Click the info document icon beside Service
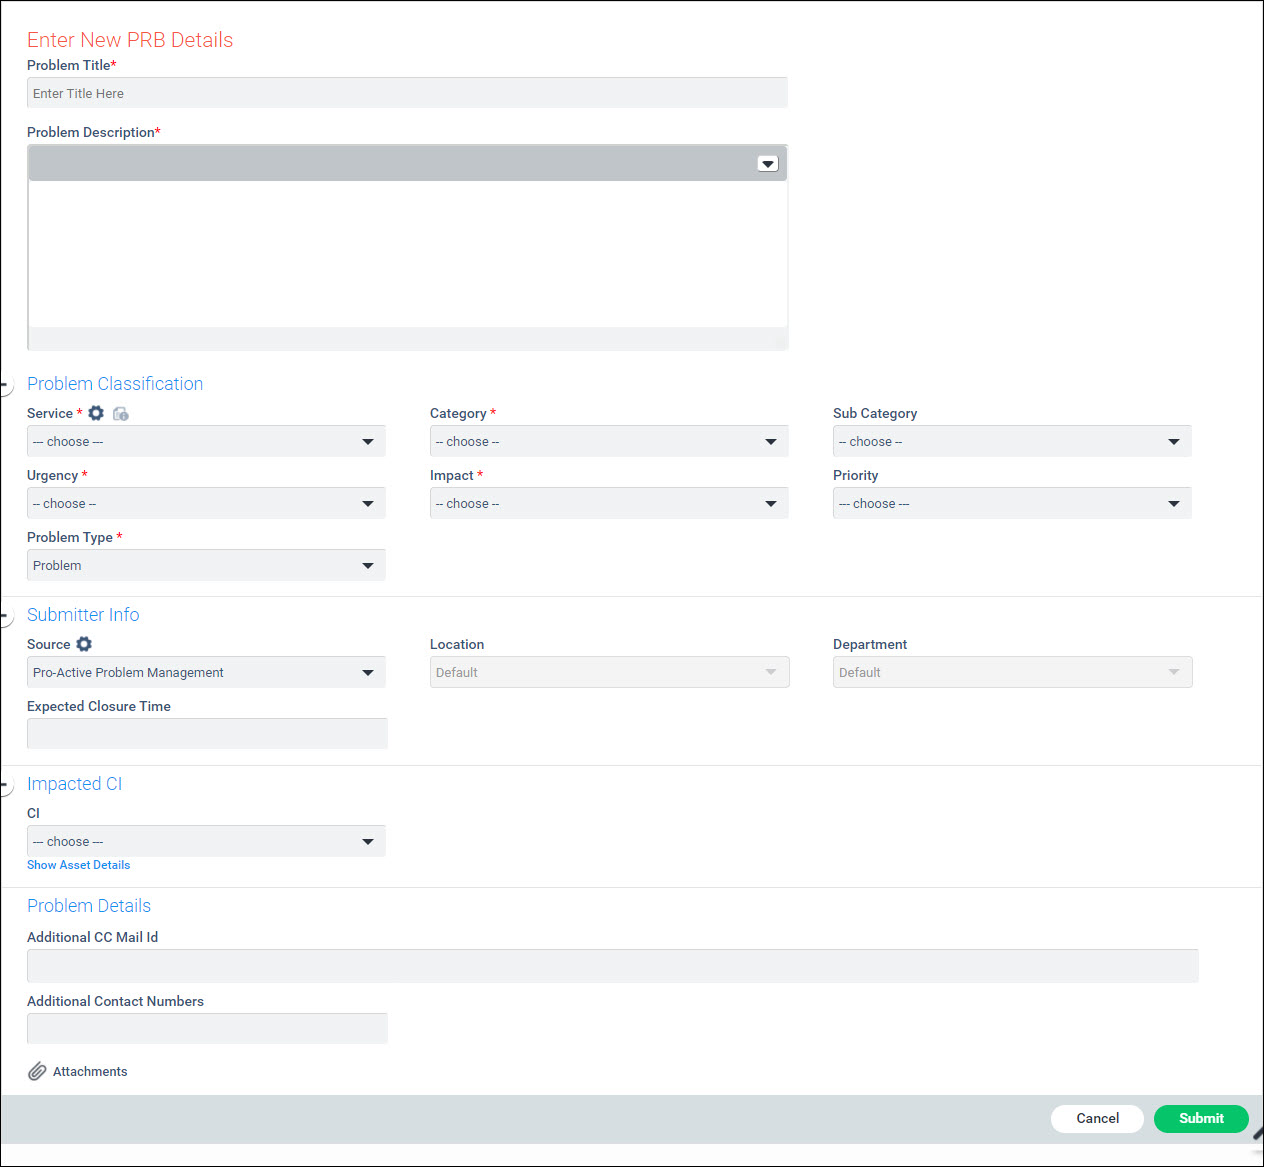The image size is (1264, 1167). point(121,414)
